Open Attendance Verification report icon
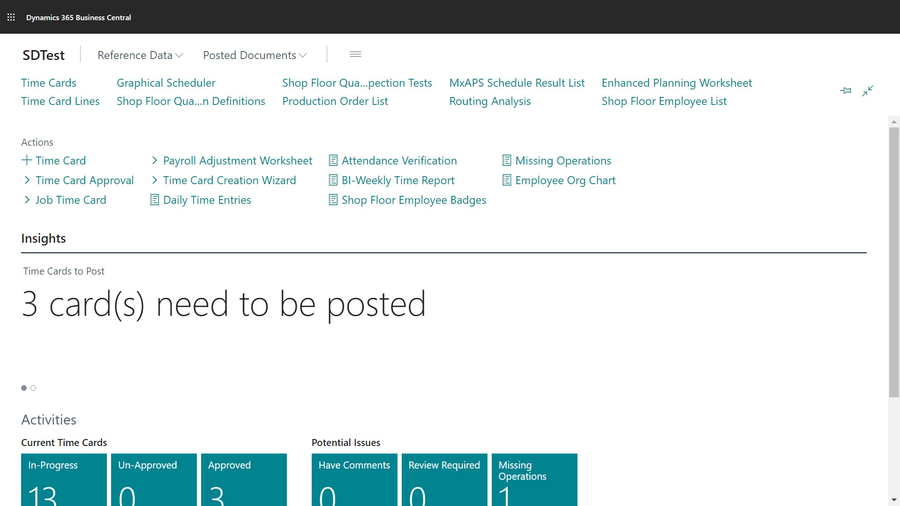The height and width of the screenshot is (506, 900). (x=333, y=161)
